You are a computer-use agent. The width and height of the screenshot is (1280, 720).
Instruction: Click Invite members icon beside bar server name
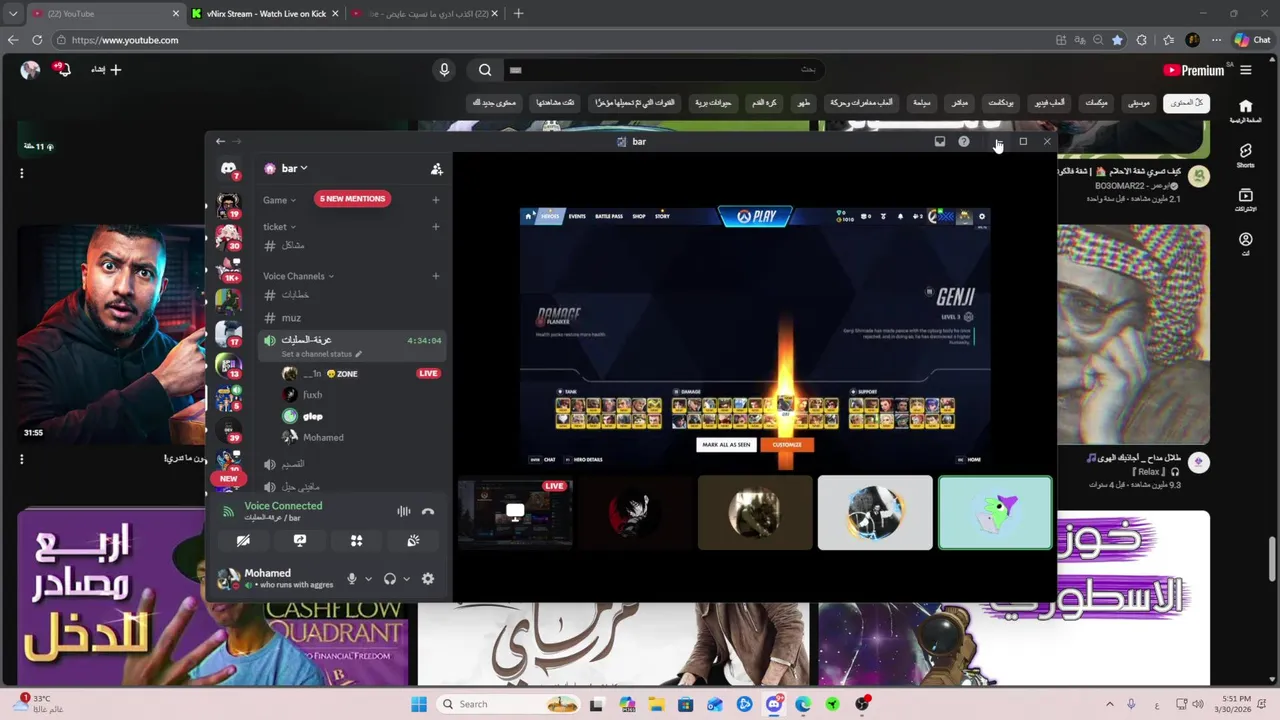tap(436, 169)
